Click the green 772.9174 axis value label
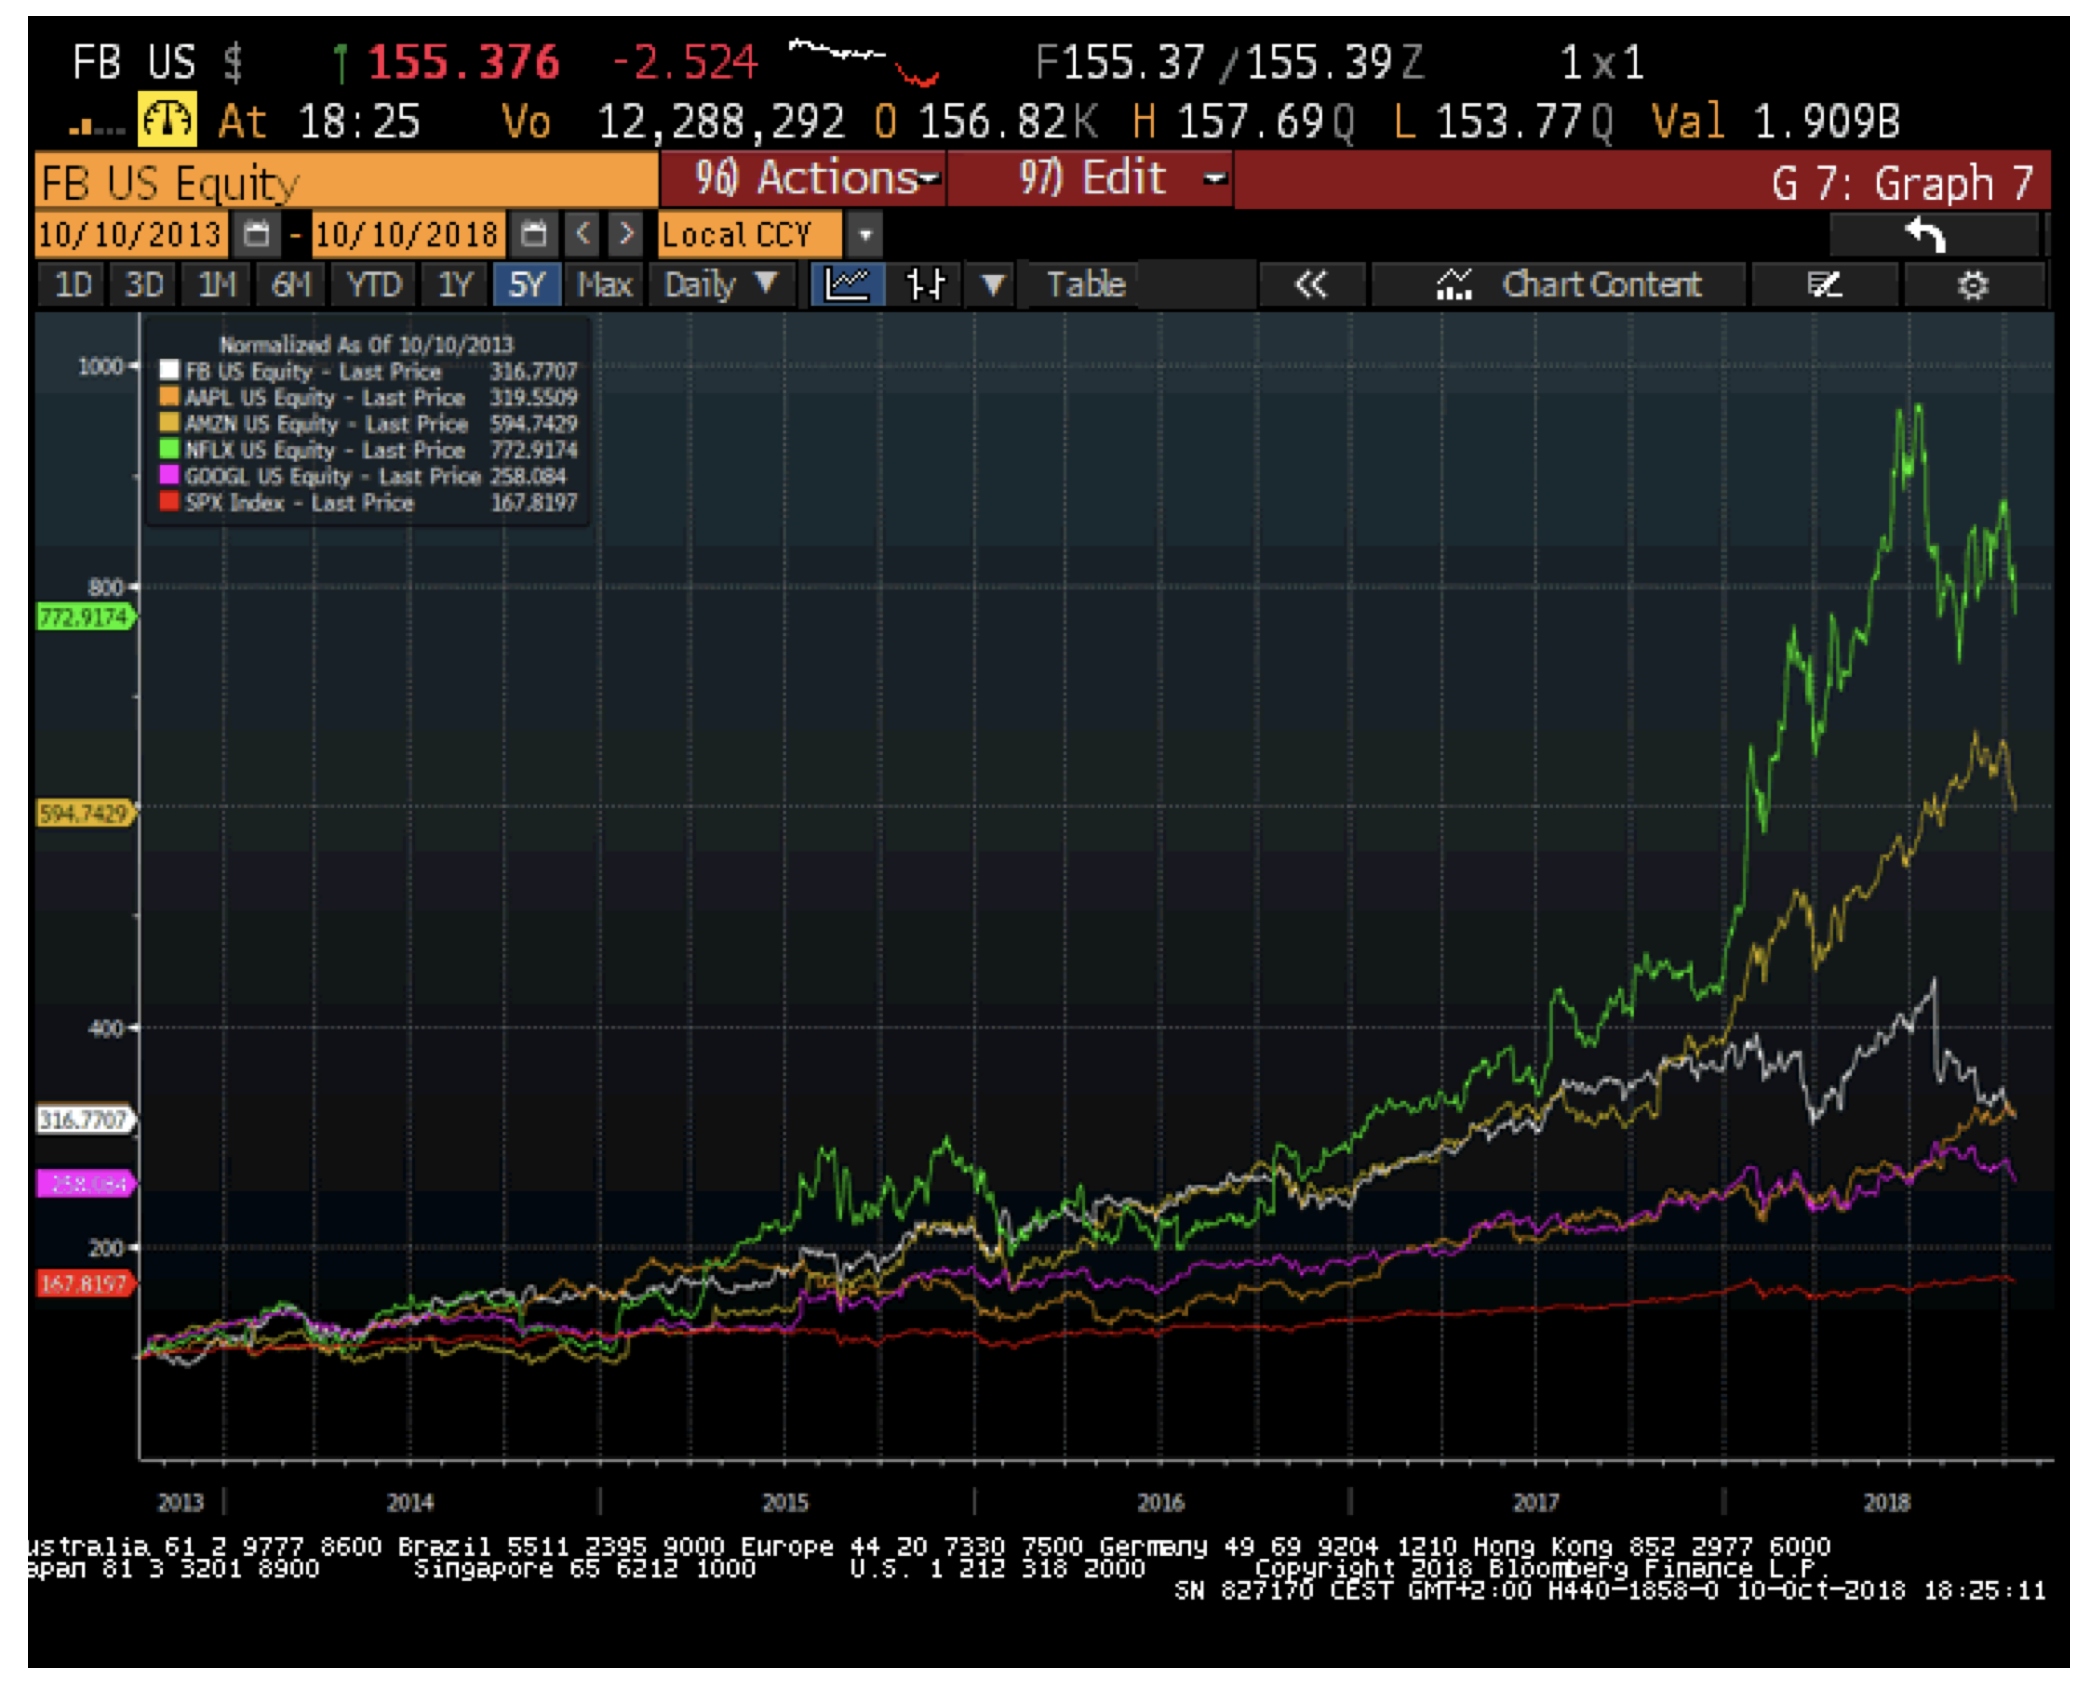The image size is (2088, 1684). 85,617
